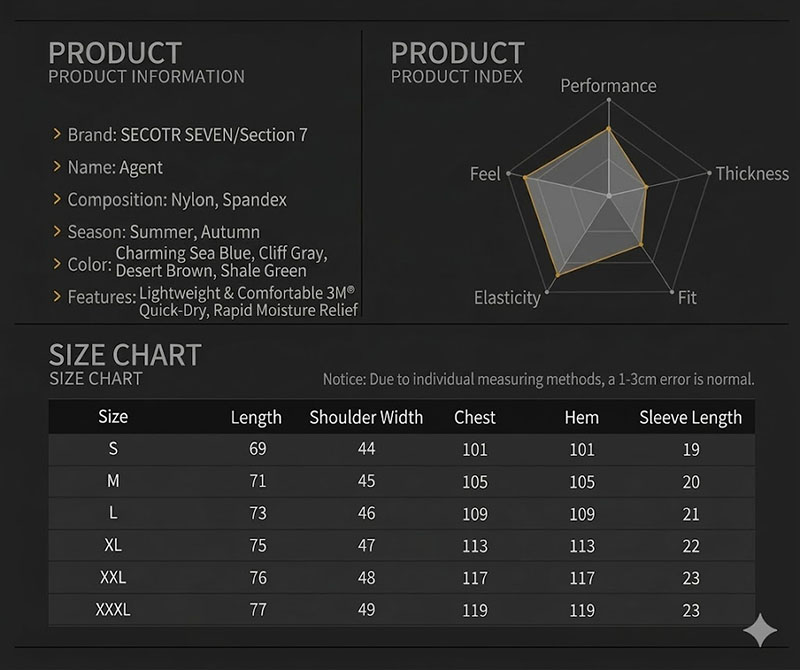Expand the Features row chevron
The width and height of the screenshot is (800, 670).
pos(58,297)
